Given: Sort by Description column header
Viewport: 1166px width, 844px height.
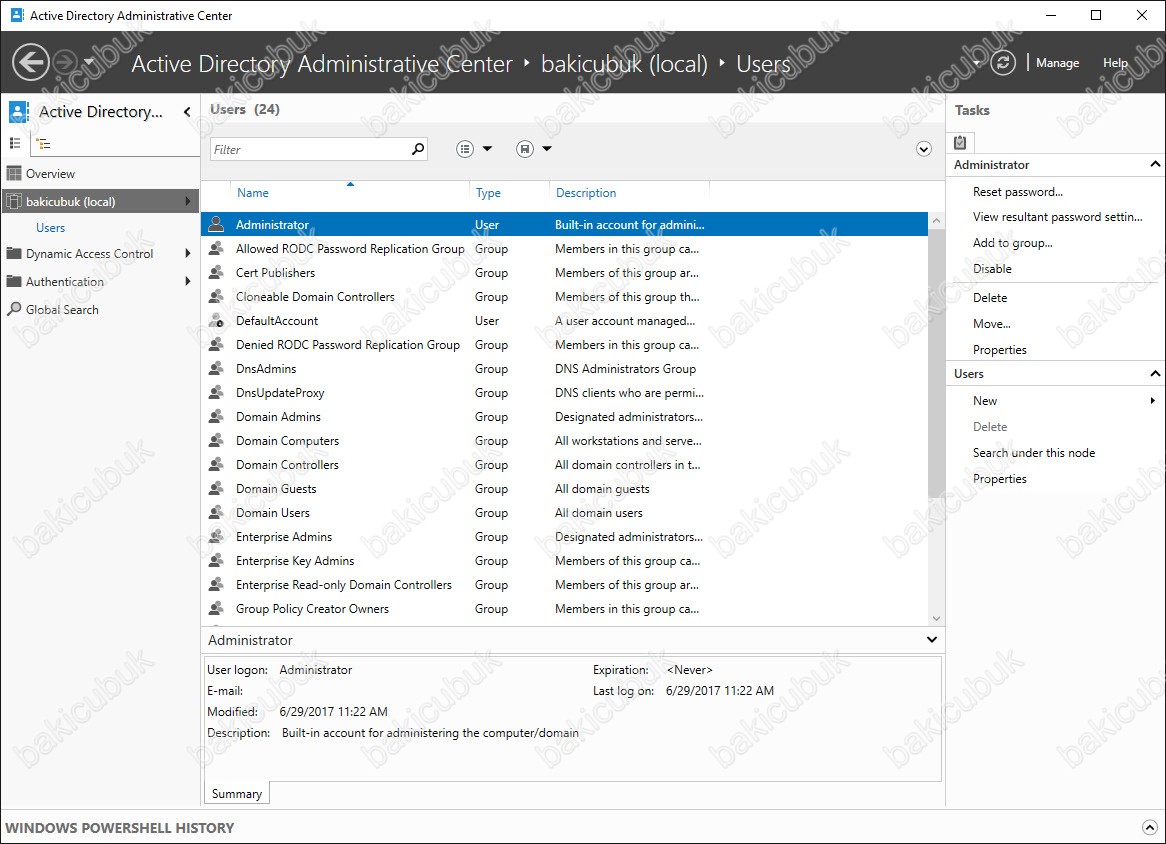Looking at the screenshot, I should tap(586, 193).
